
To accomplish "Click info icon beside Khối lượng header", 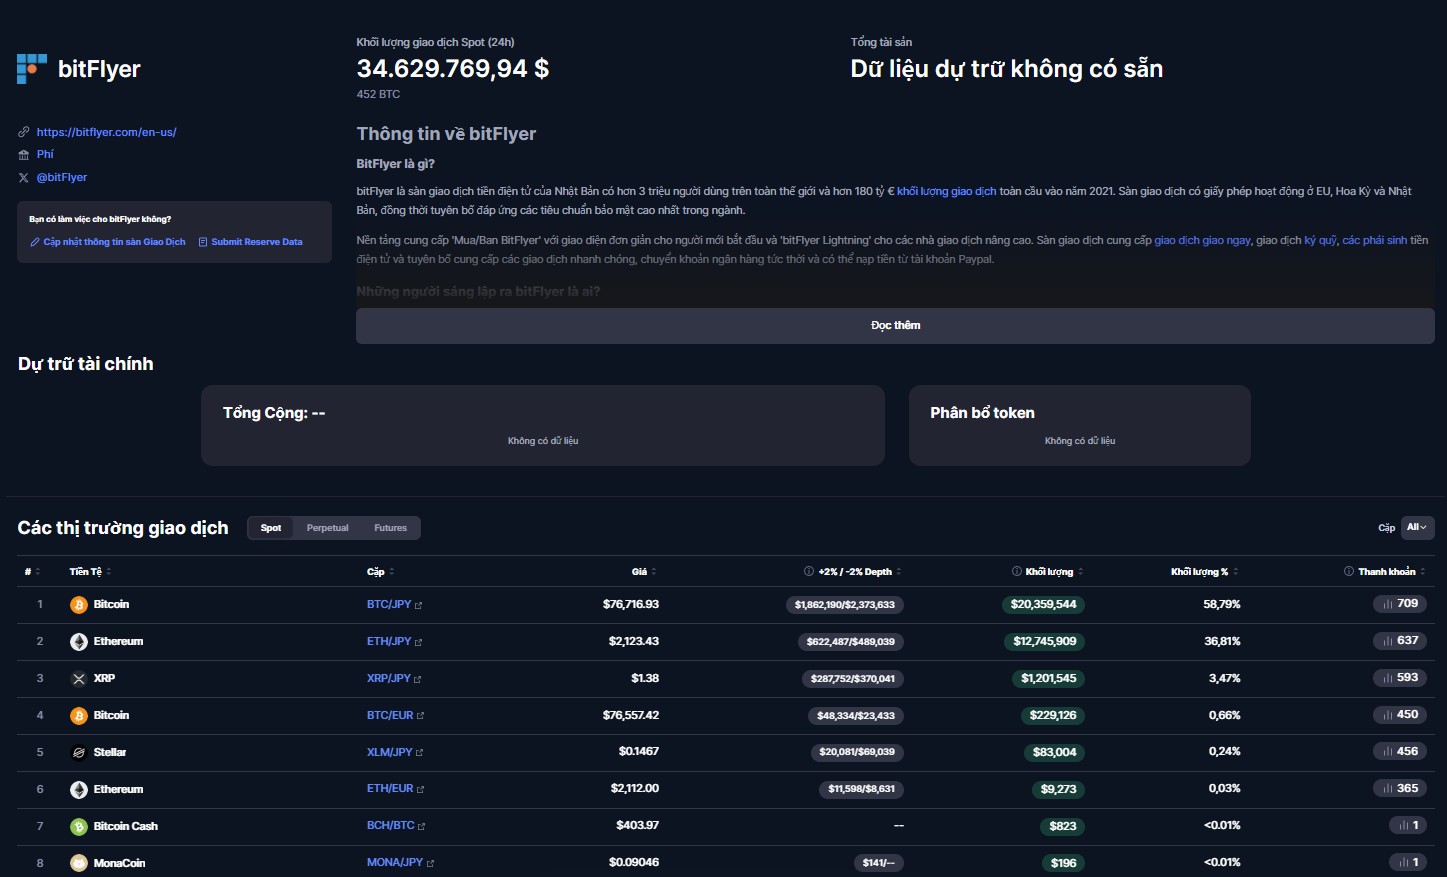I will click(1017, 572).
